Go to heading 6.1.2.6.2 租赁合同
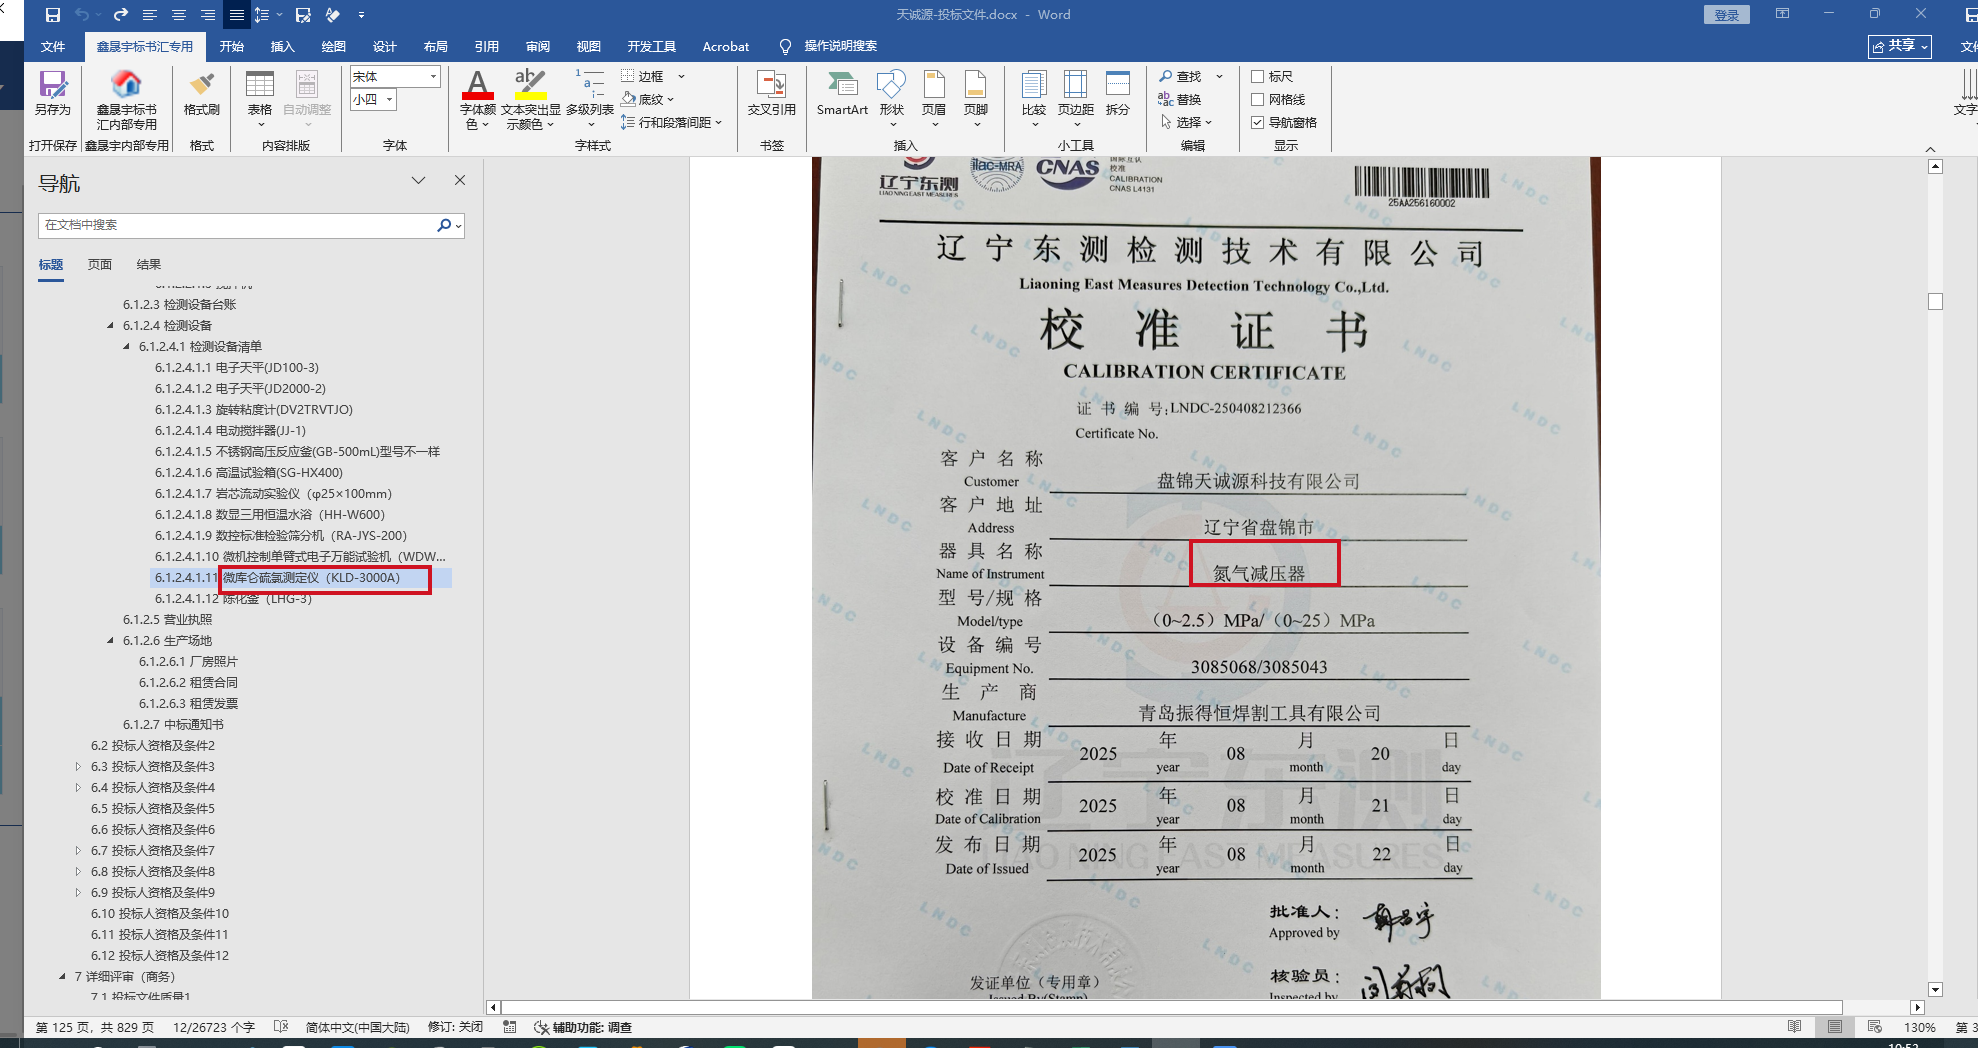The image size is (1978, 1048). pos(188,682)
